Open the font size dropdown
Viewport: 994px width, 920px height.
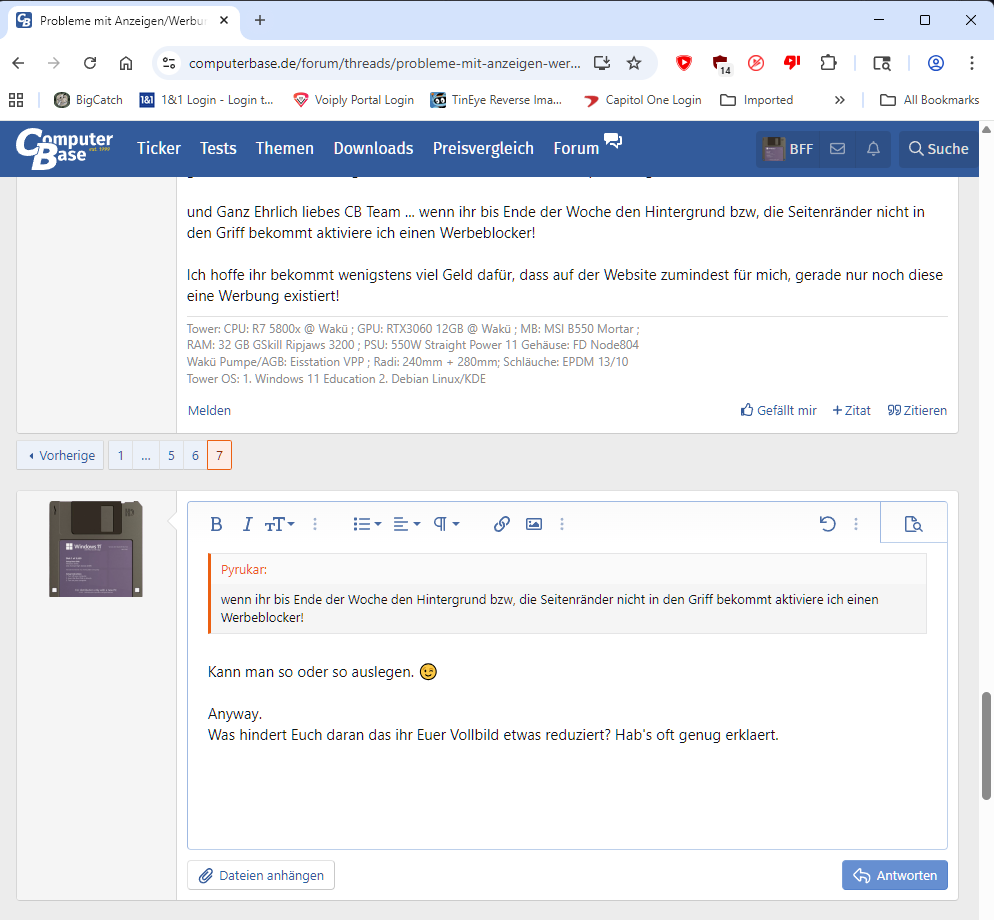click(x=280, y=524)
